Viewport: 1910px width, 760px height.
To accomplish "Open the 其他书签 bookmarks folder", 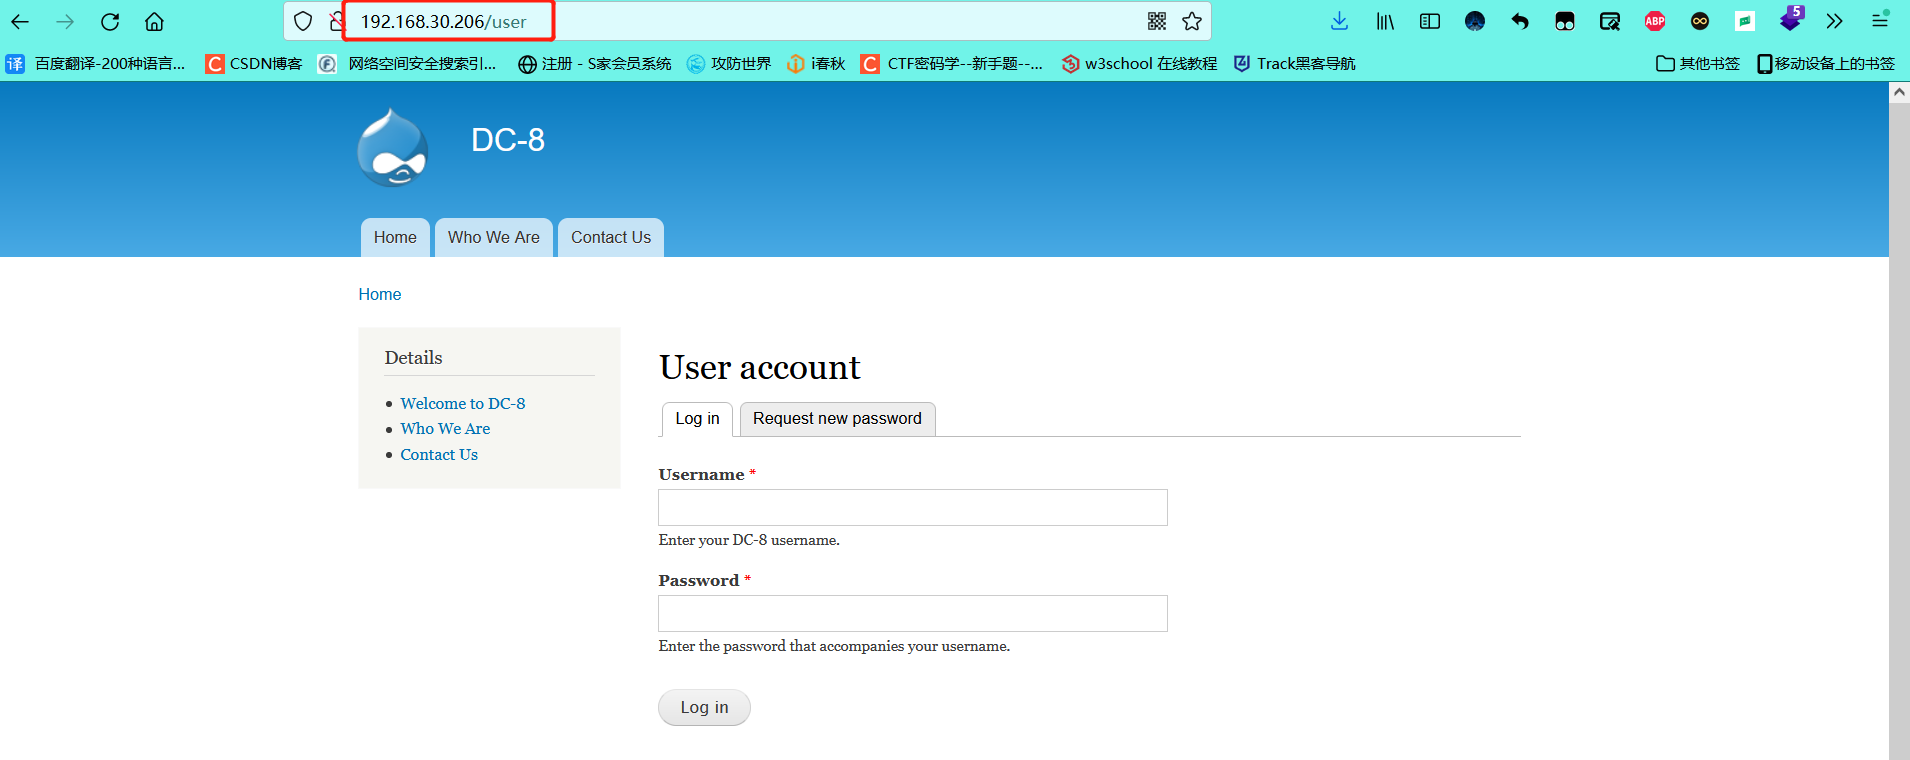I will tap(1698, 64).
